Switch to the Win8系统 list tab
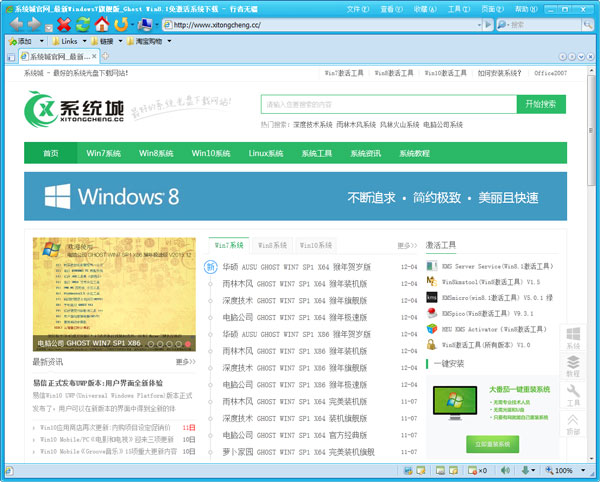600x482 pixels. [x=272, y=245]
